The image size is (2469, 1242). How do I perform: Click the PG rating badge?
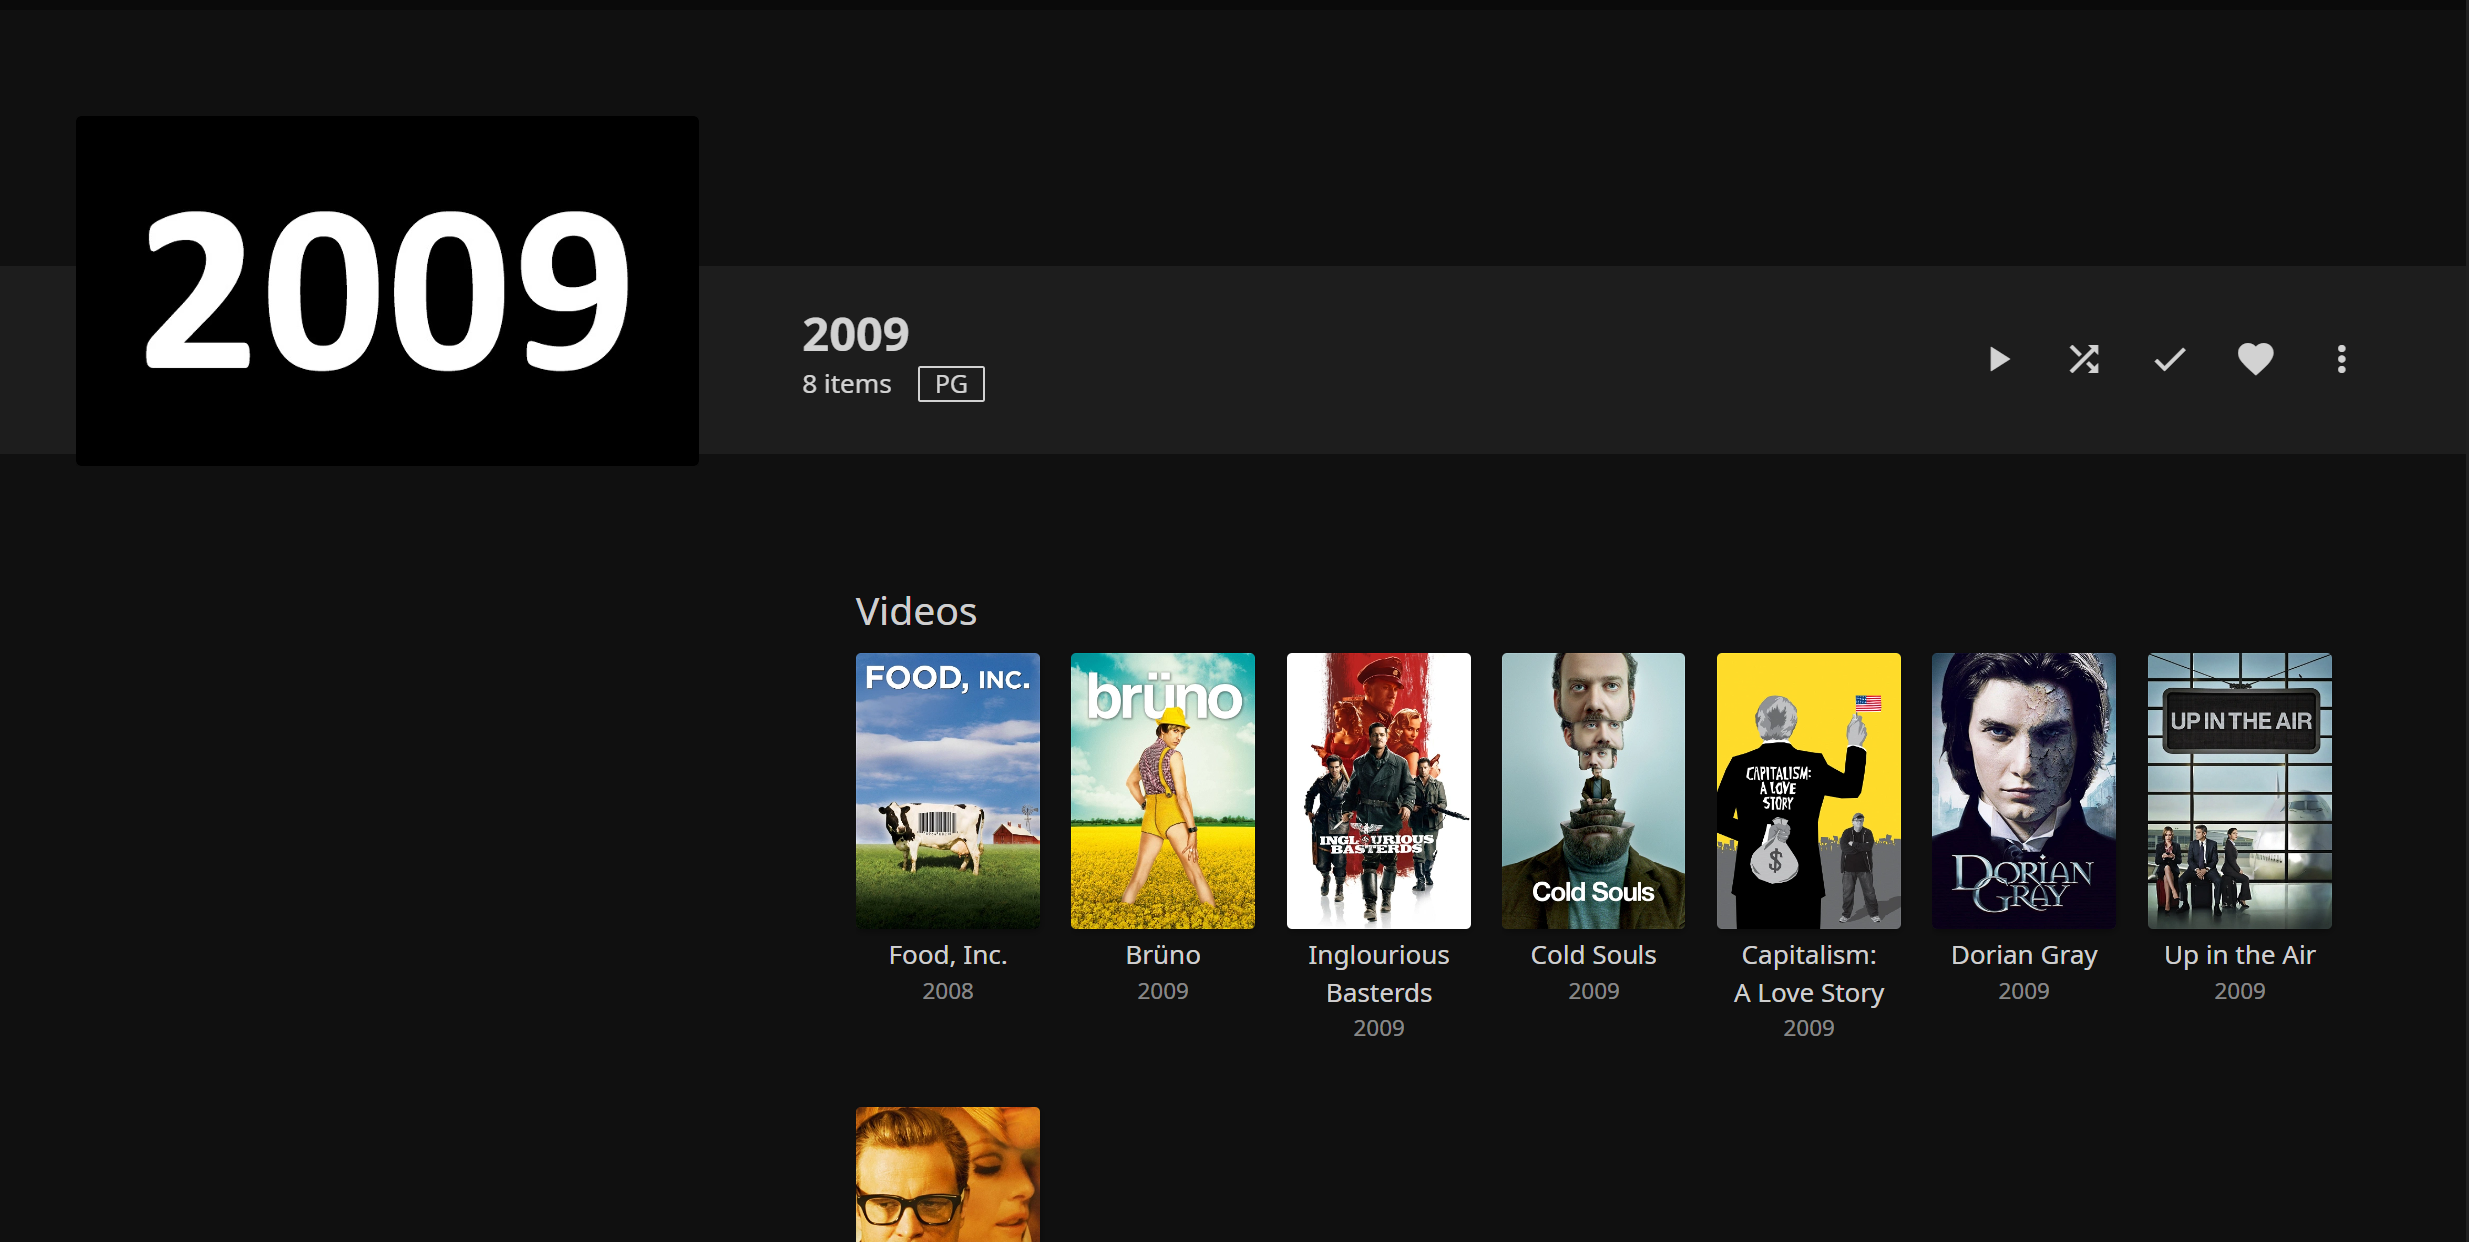[950, 384]
